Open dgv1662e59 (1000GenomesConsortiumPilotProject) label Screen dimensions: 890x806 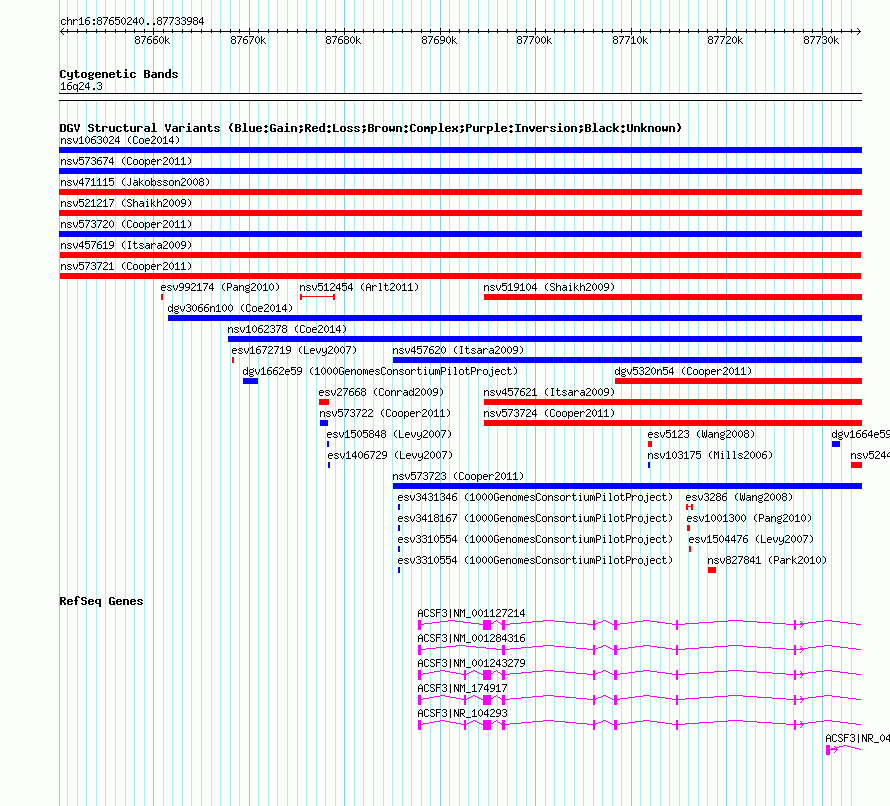[x=380, y=371]
